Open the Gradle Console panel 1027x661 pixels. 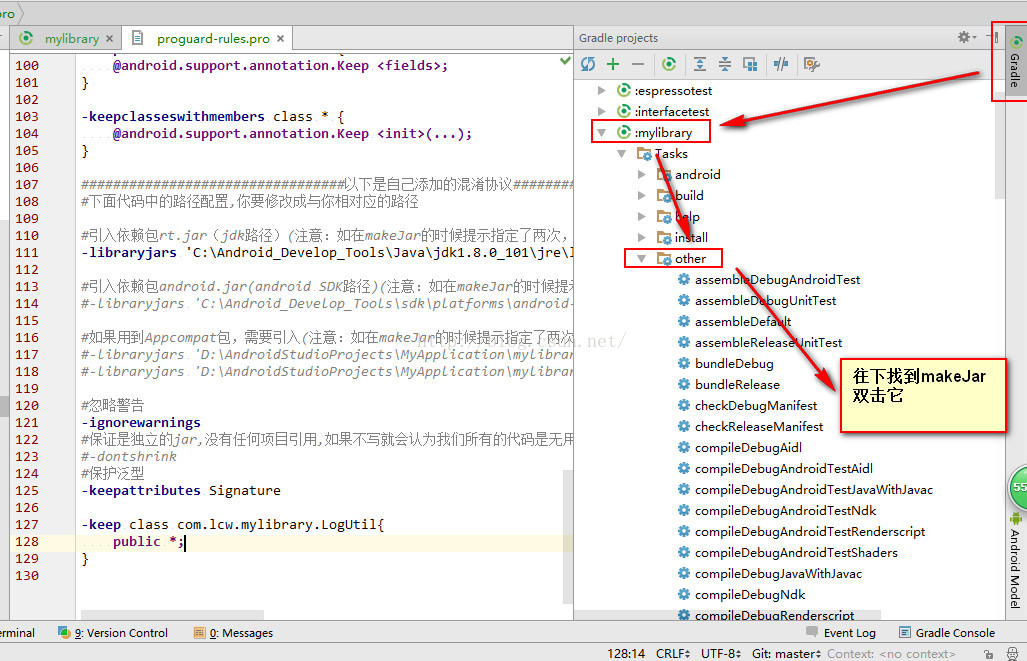coord(947,632)
